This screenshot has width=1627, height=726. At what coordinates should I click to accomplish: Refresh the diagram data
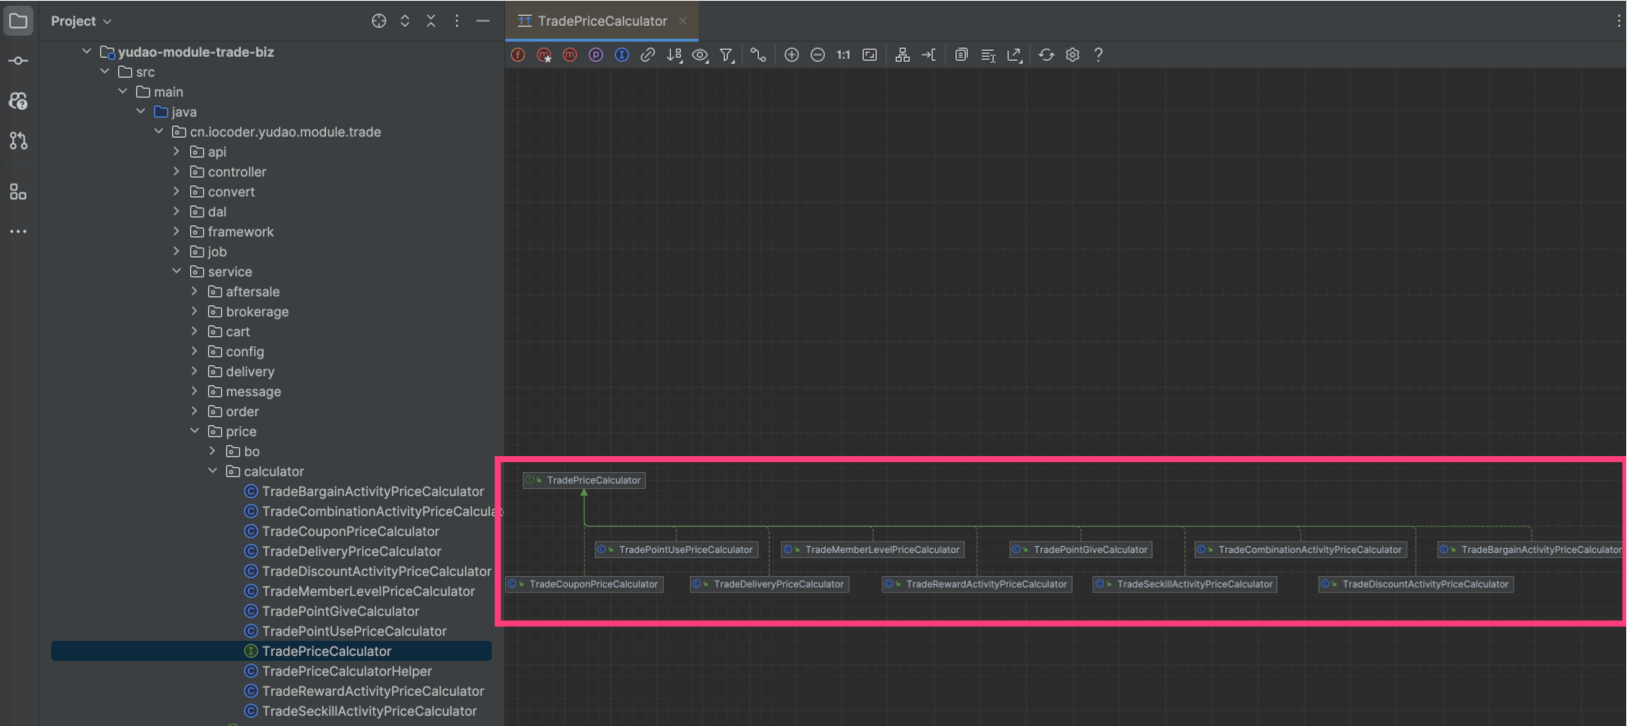pos(1046,55)
